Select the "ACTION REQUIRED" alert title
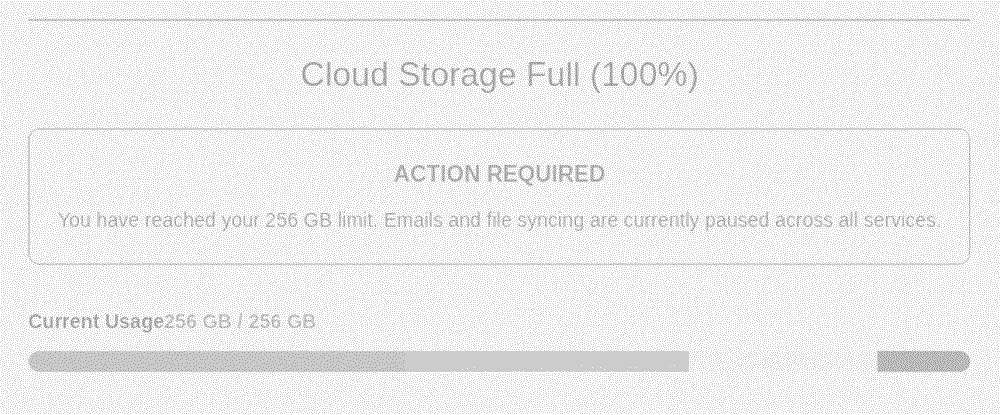This screenshot has height=415, width=1000. [x=499, y=174]
